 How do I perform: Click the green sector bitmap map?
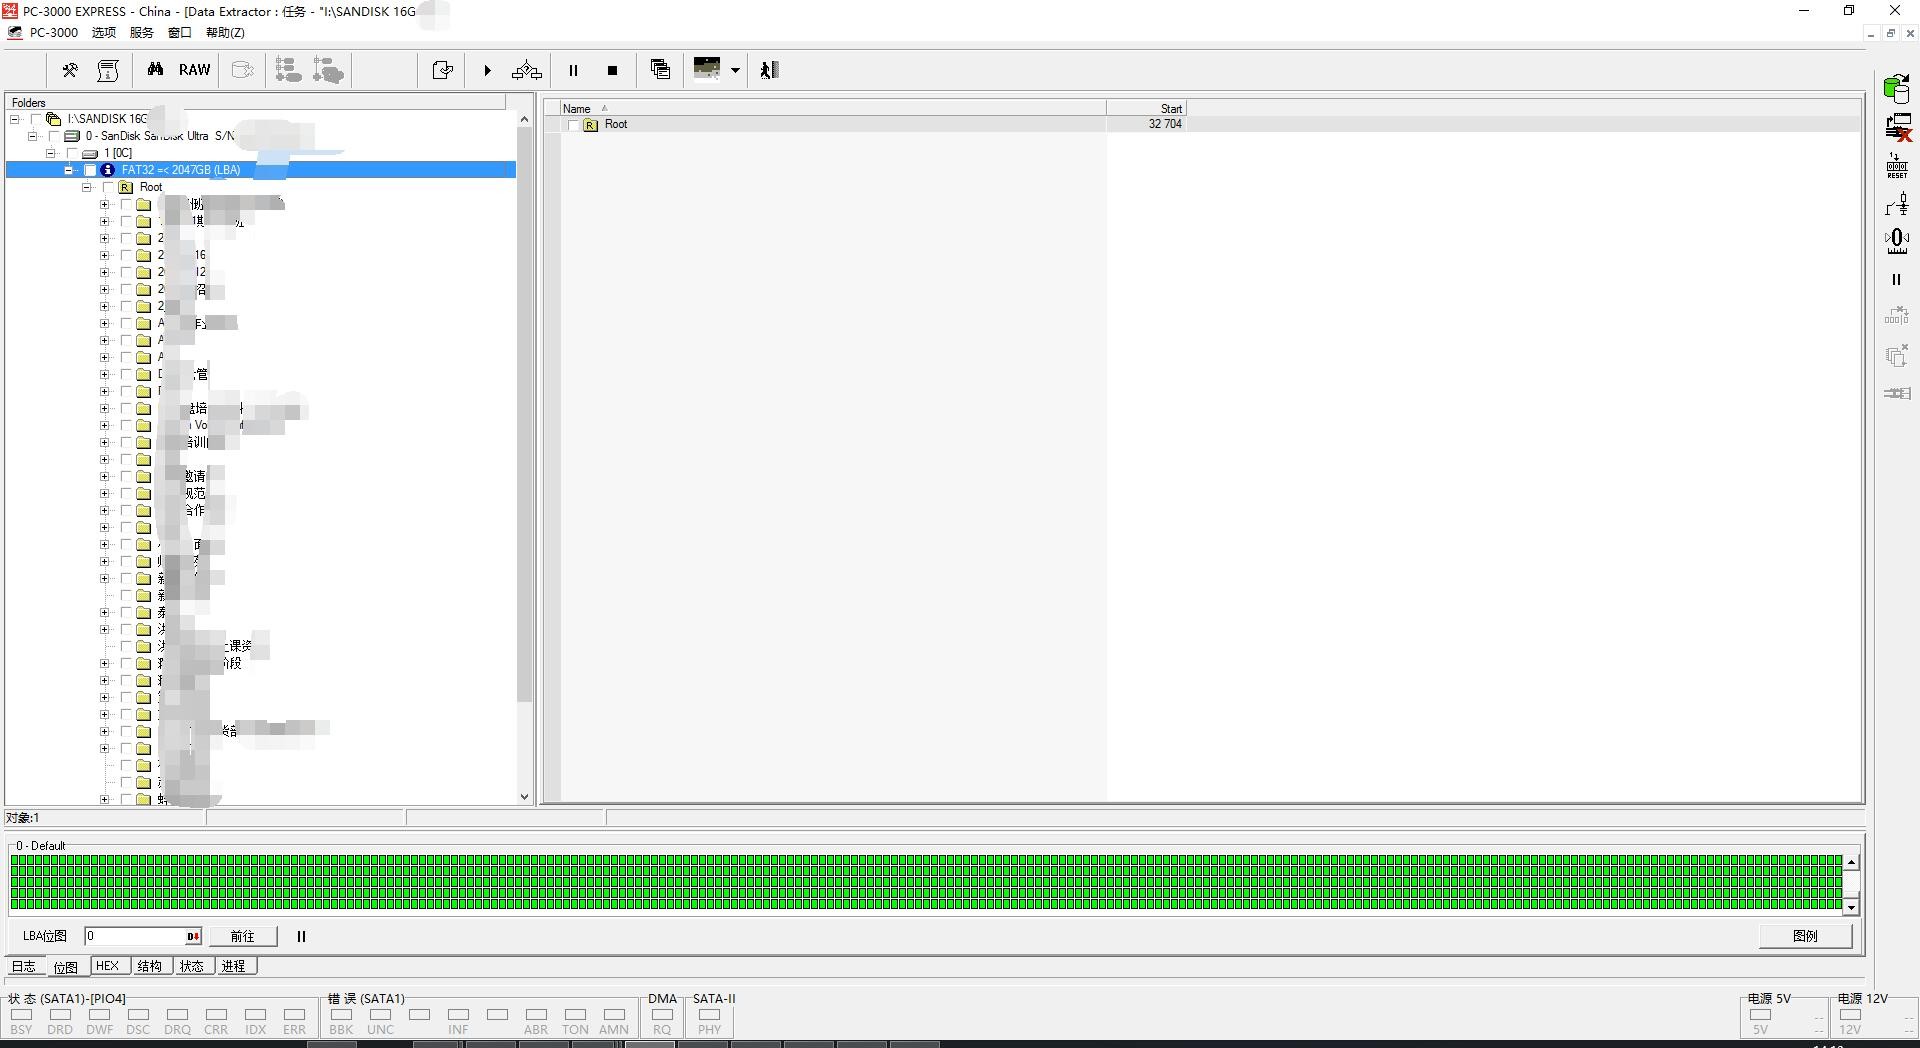926,882
